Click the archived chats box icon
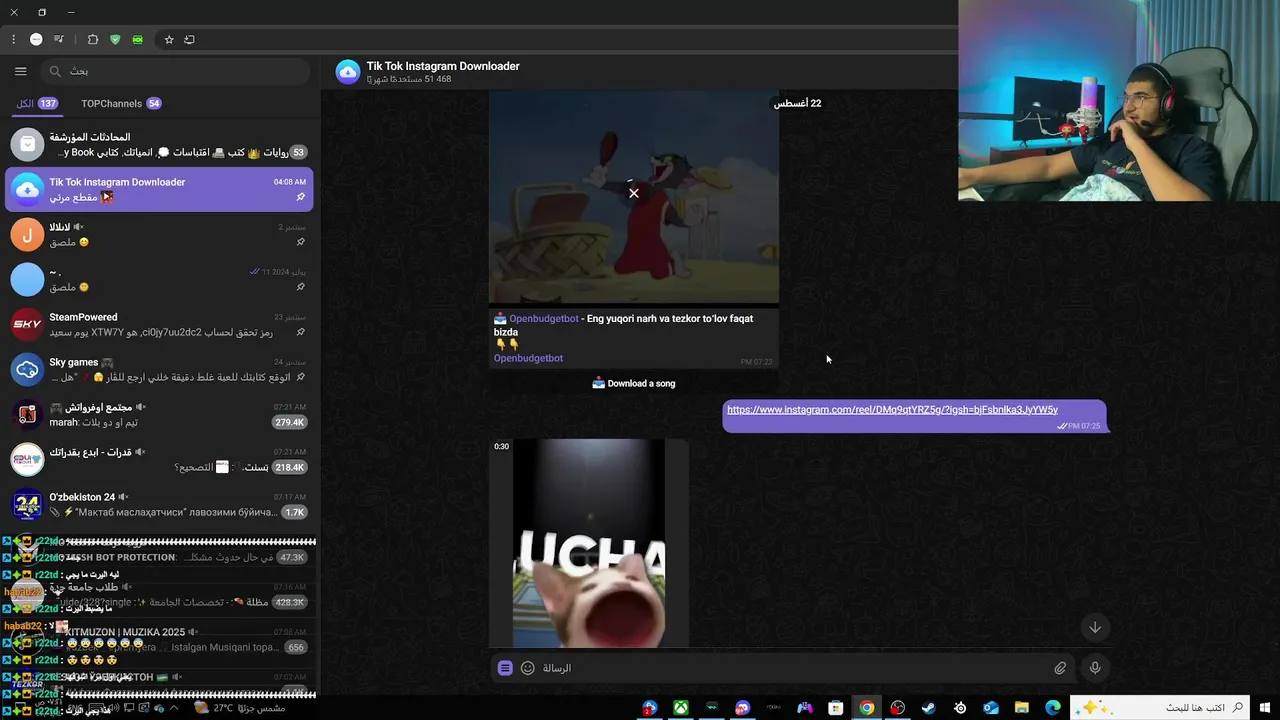The image size is (1280, 720). click(27, 144)
